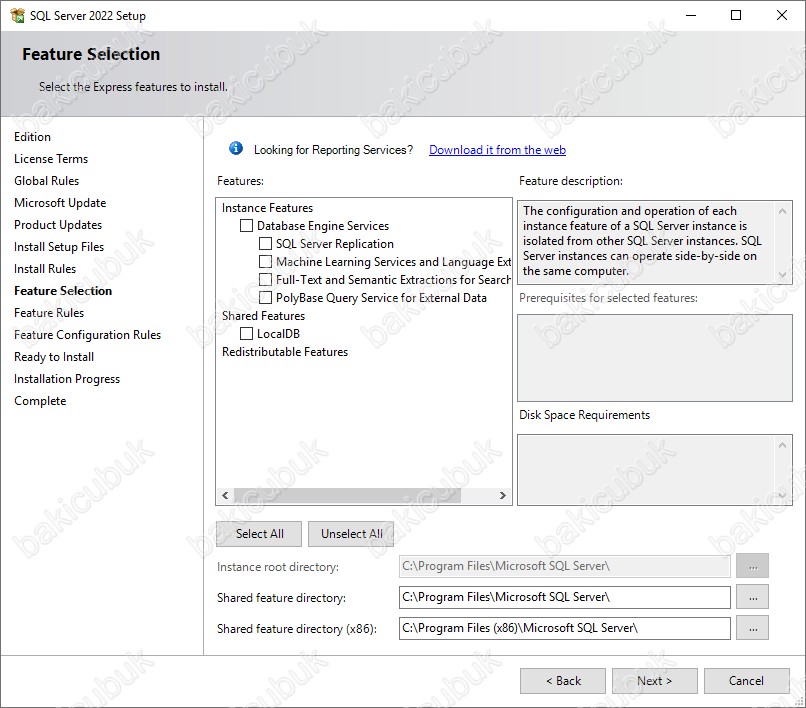This screenshot has height=708, width=806.
Task: Go back with the < Back button
Action: [x=563, y=681]
